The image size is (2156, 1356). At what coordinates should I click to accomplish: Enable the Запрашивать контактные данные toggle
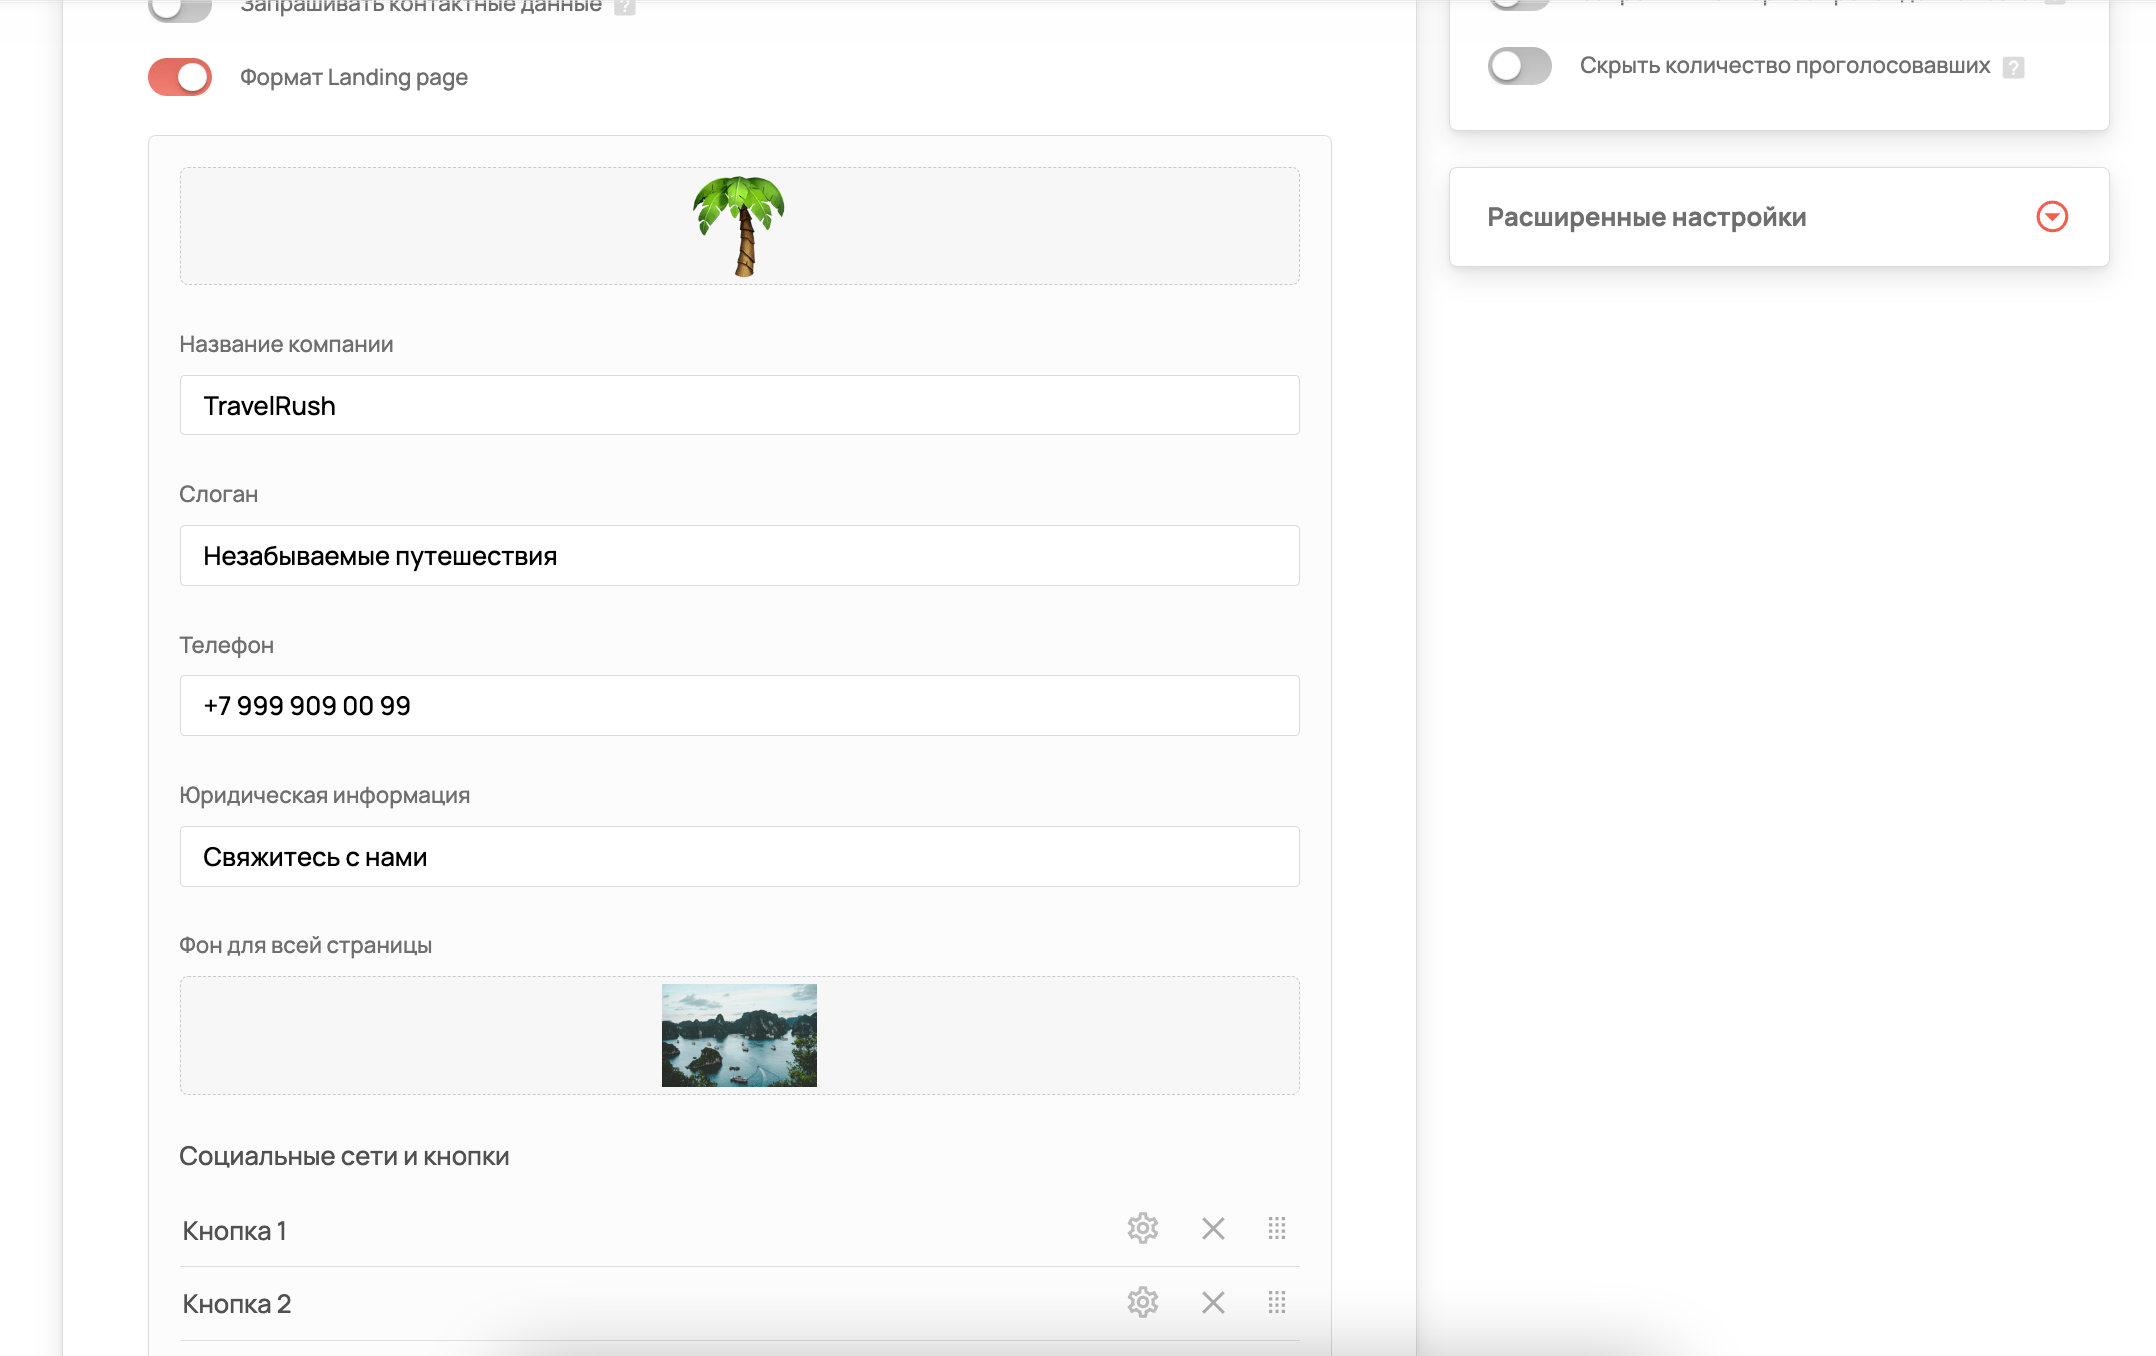[x=179, y=8]
